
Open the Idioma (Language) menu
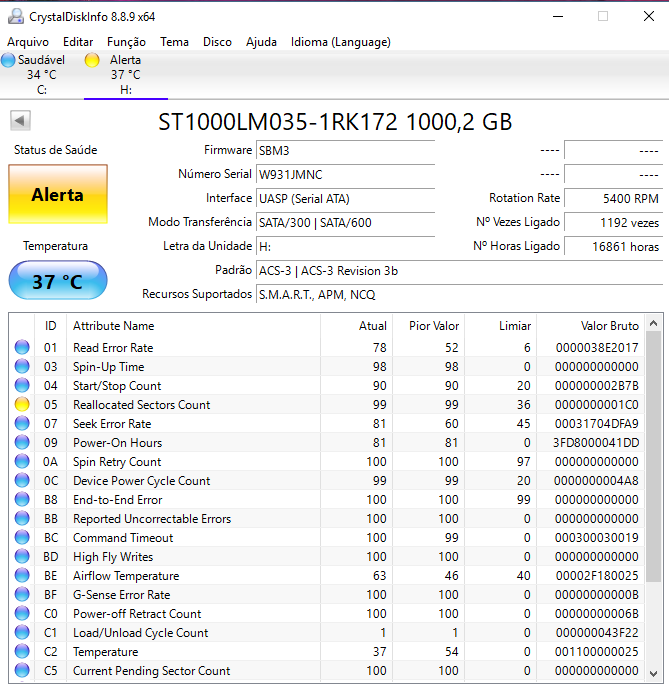pyautogui.click(x=341, y=42)
